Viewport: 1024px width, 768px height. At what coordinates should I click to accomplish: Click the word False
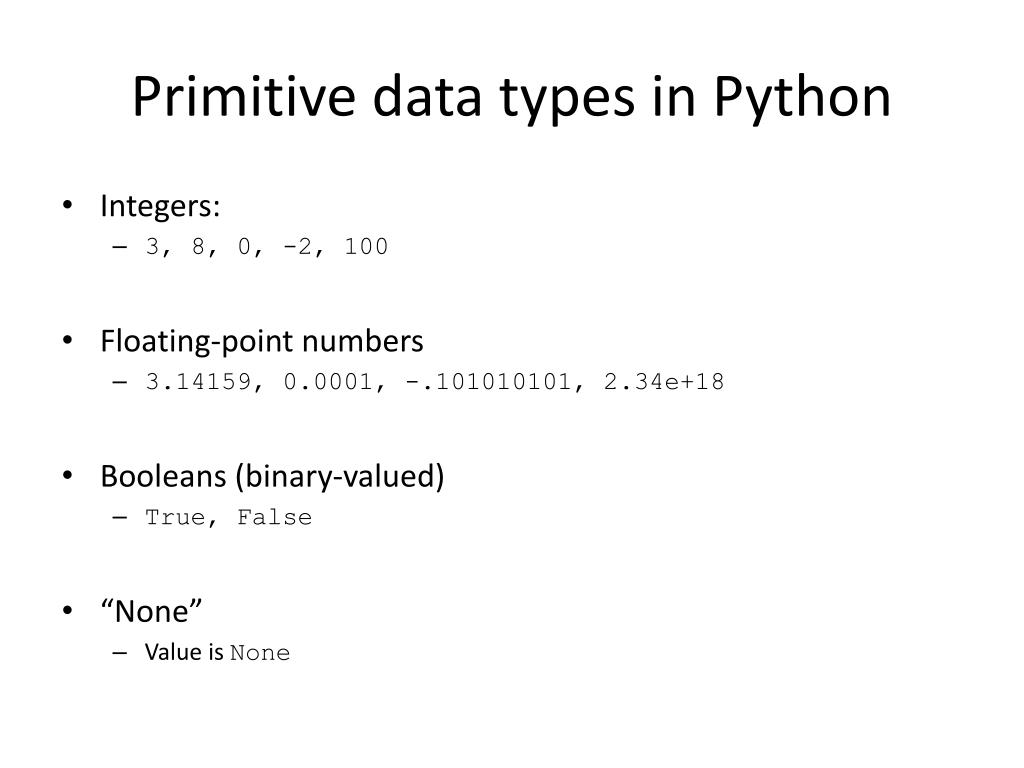pos(274,517)
